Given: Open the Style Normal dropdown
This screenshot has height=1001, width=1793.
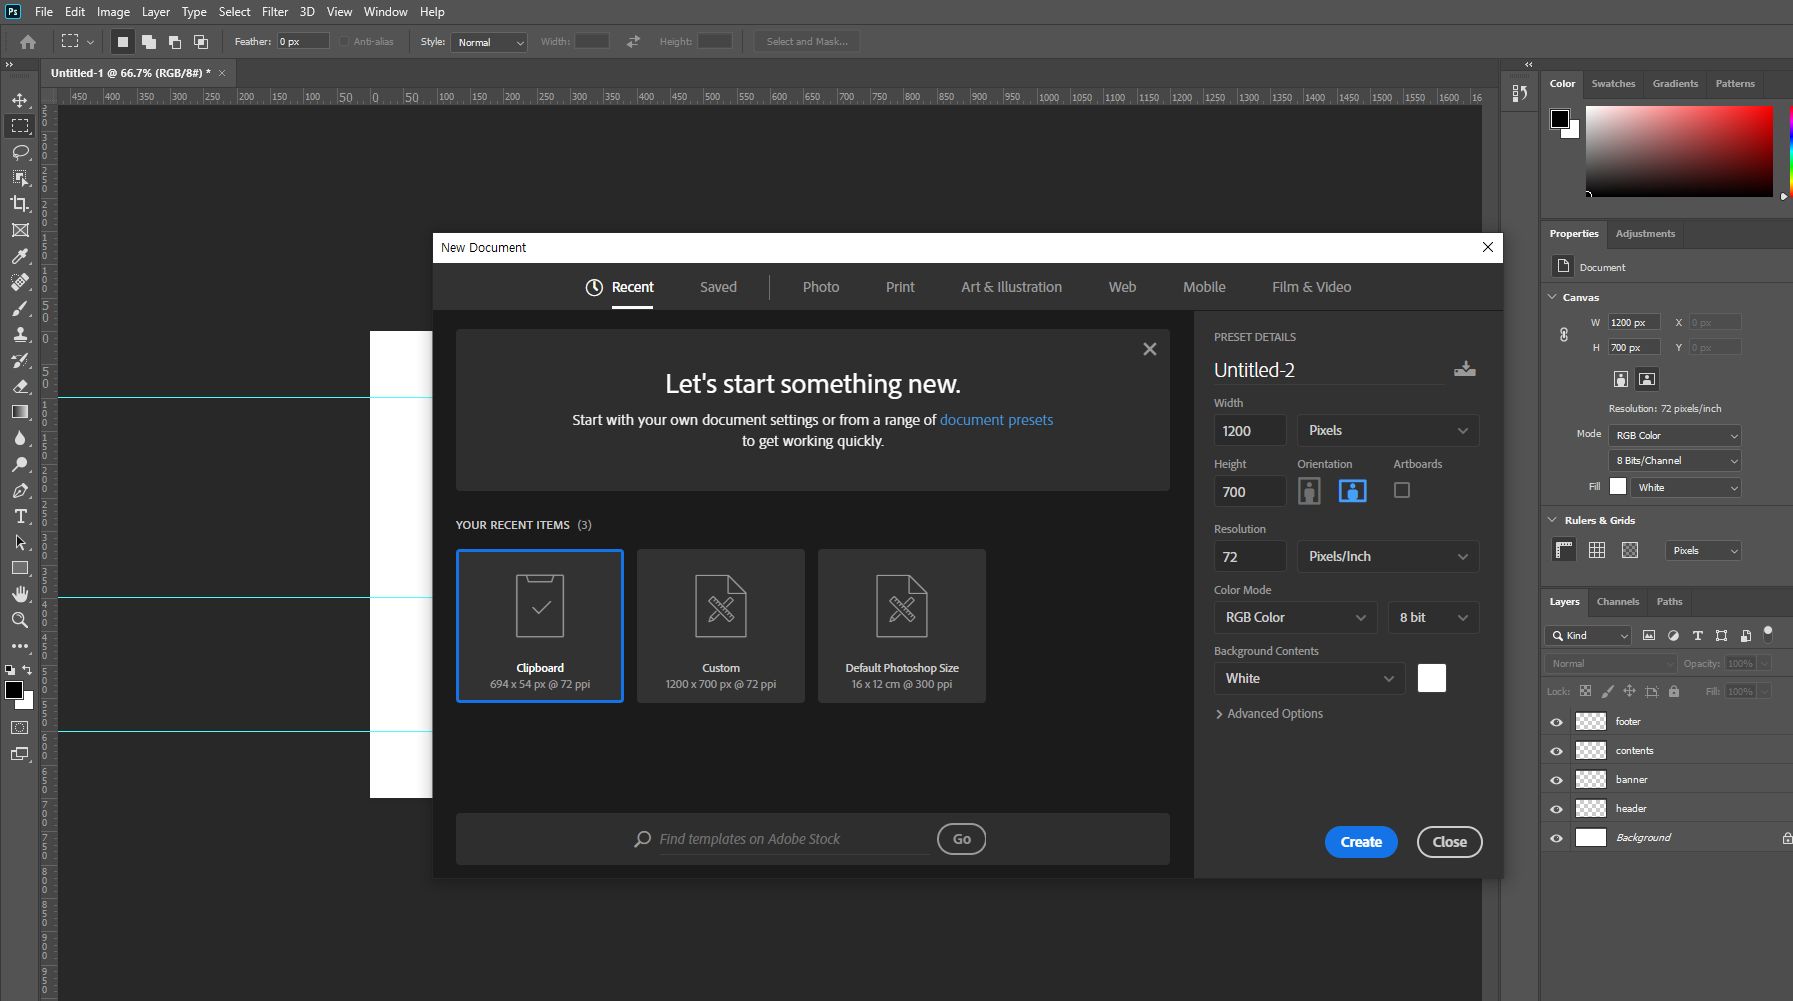Looking at the screenshot, I should point(489,42).
